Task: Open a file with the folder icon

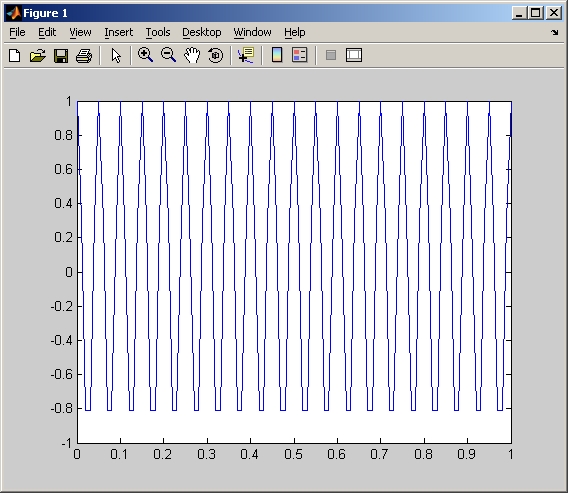Action: tap(38, 56)
